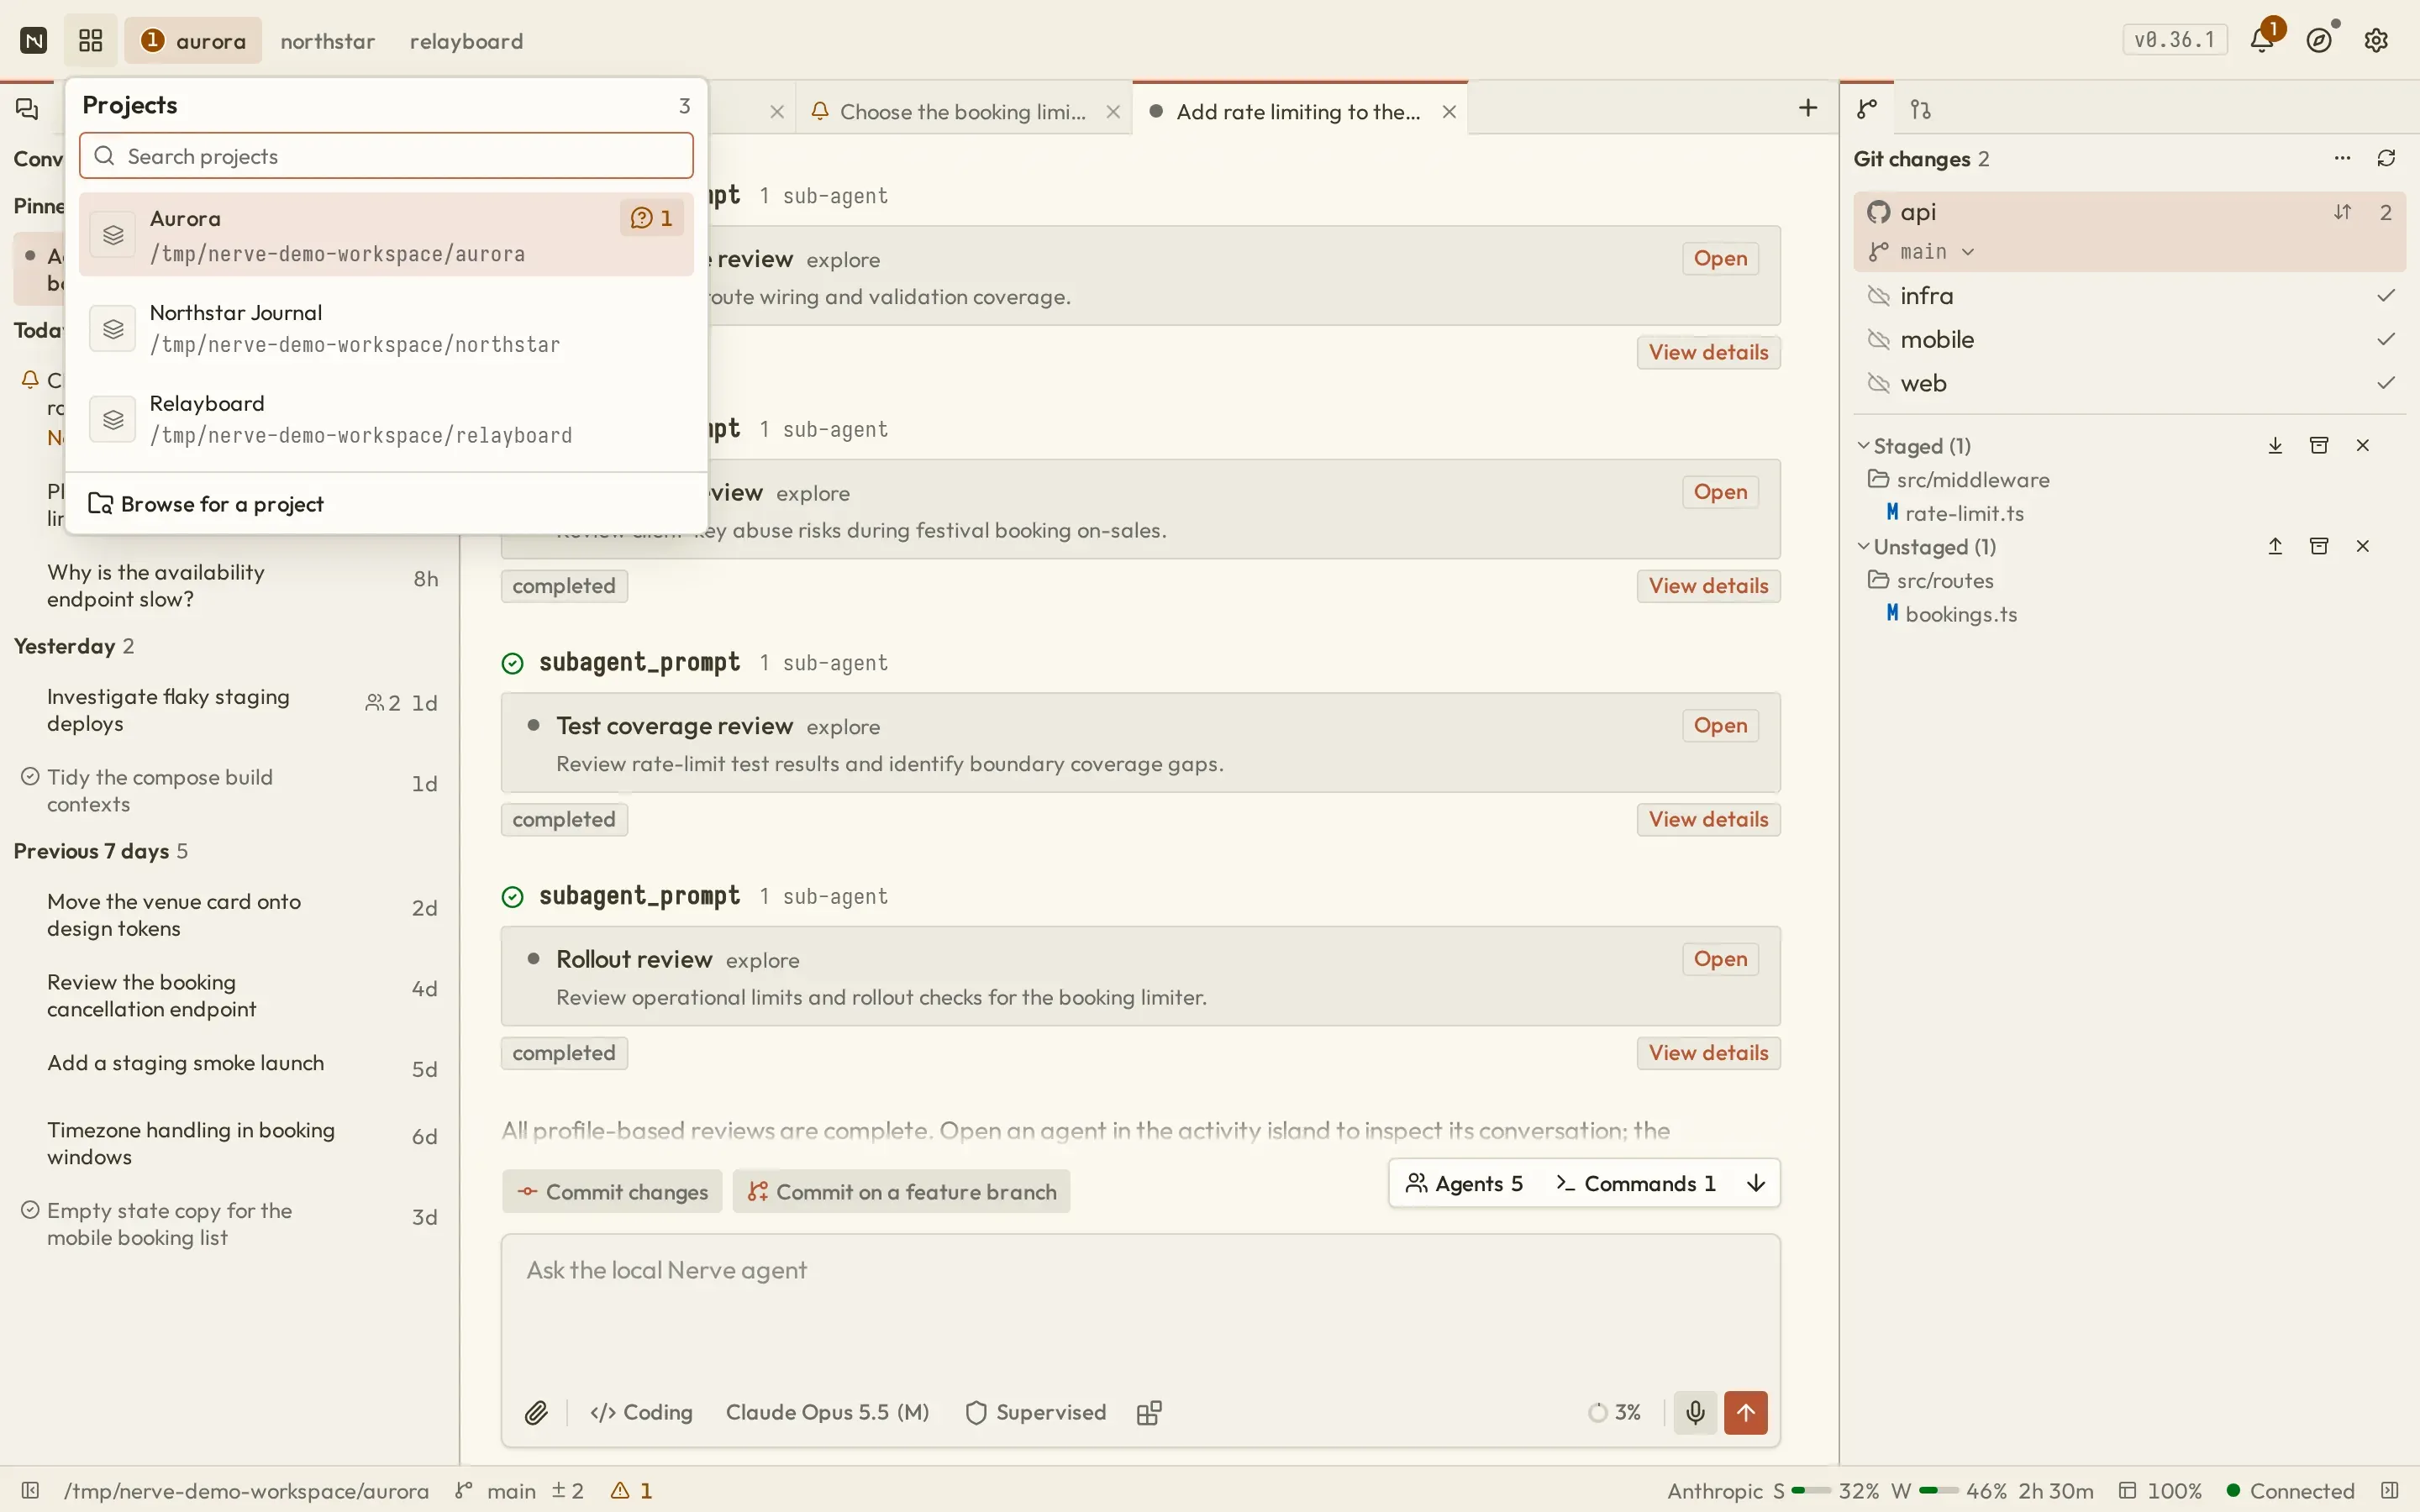
Task: Click the 3% context usage indicator
Action: tap(1615, 1412)
